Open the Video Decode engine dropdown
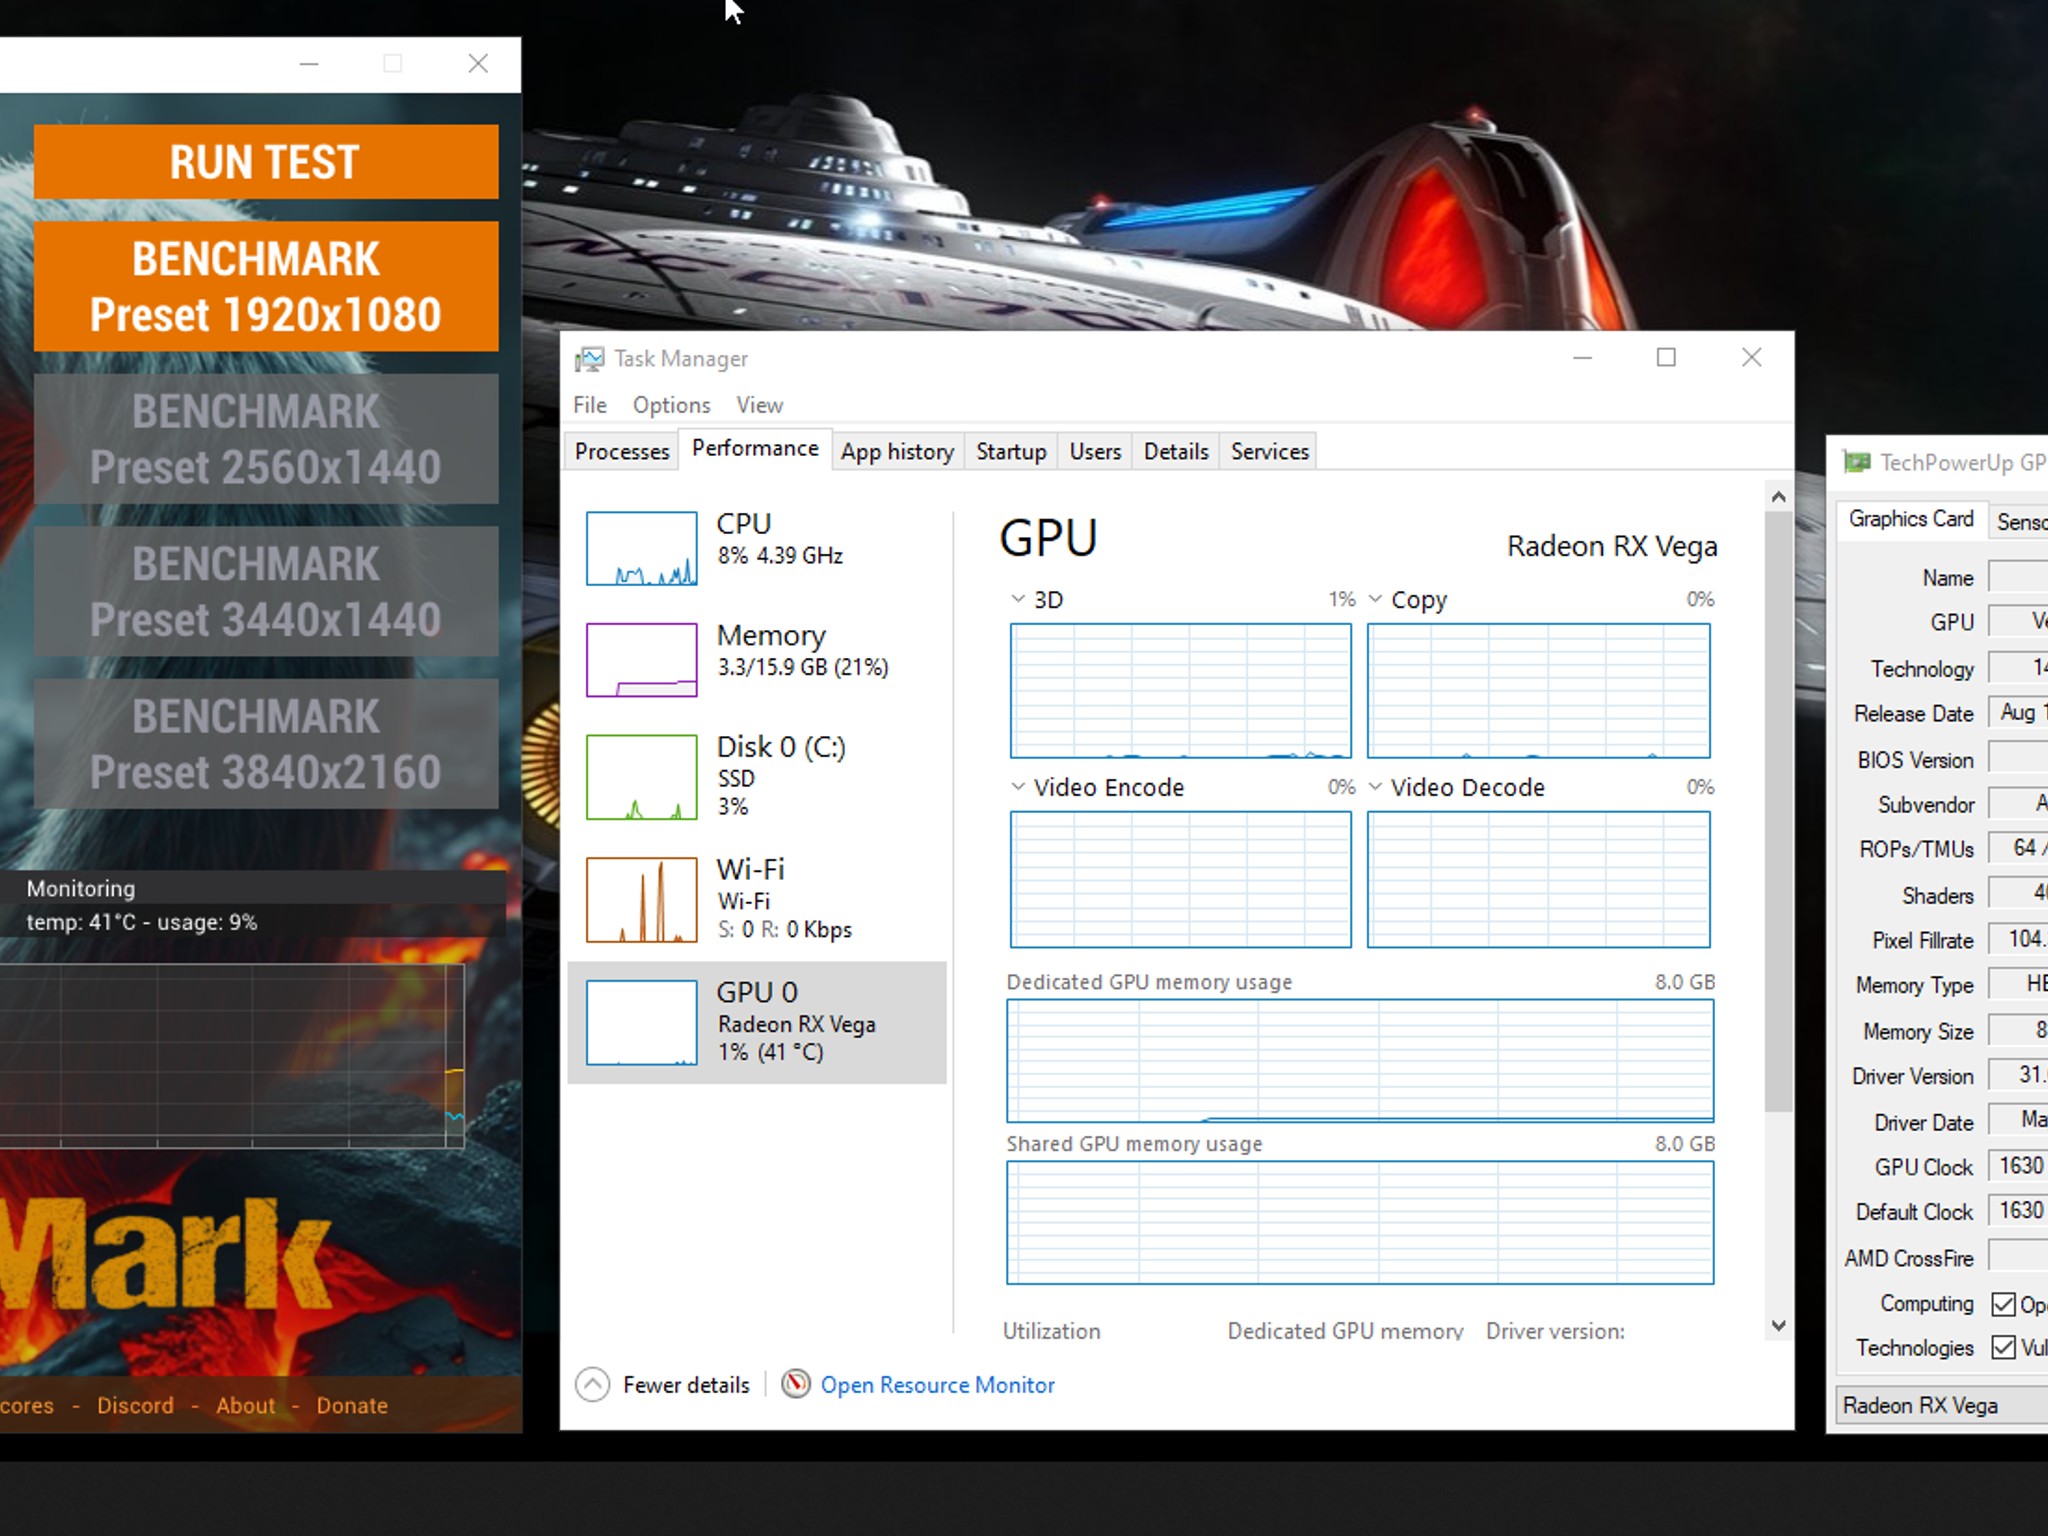 click(1375, 787)
